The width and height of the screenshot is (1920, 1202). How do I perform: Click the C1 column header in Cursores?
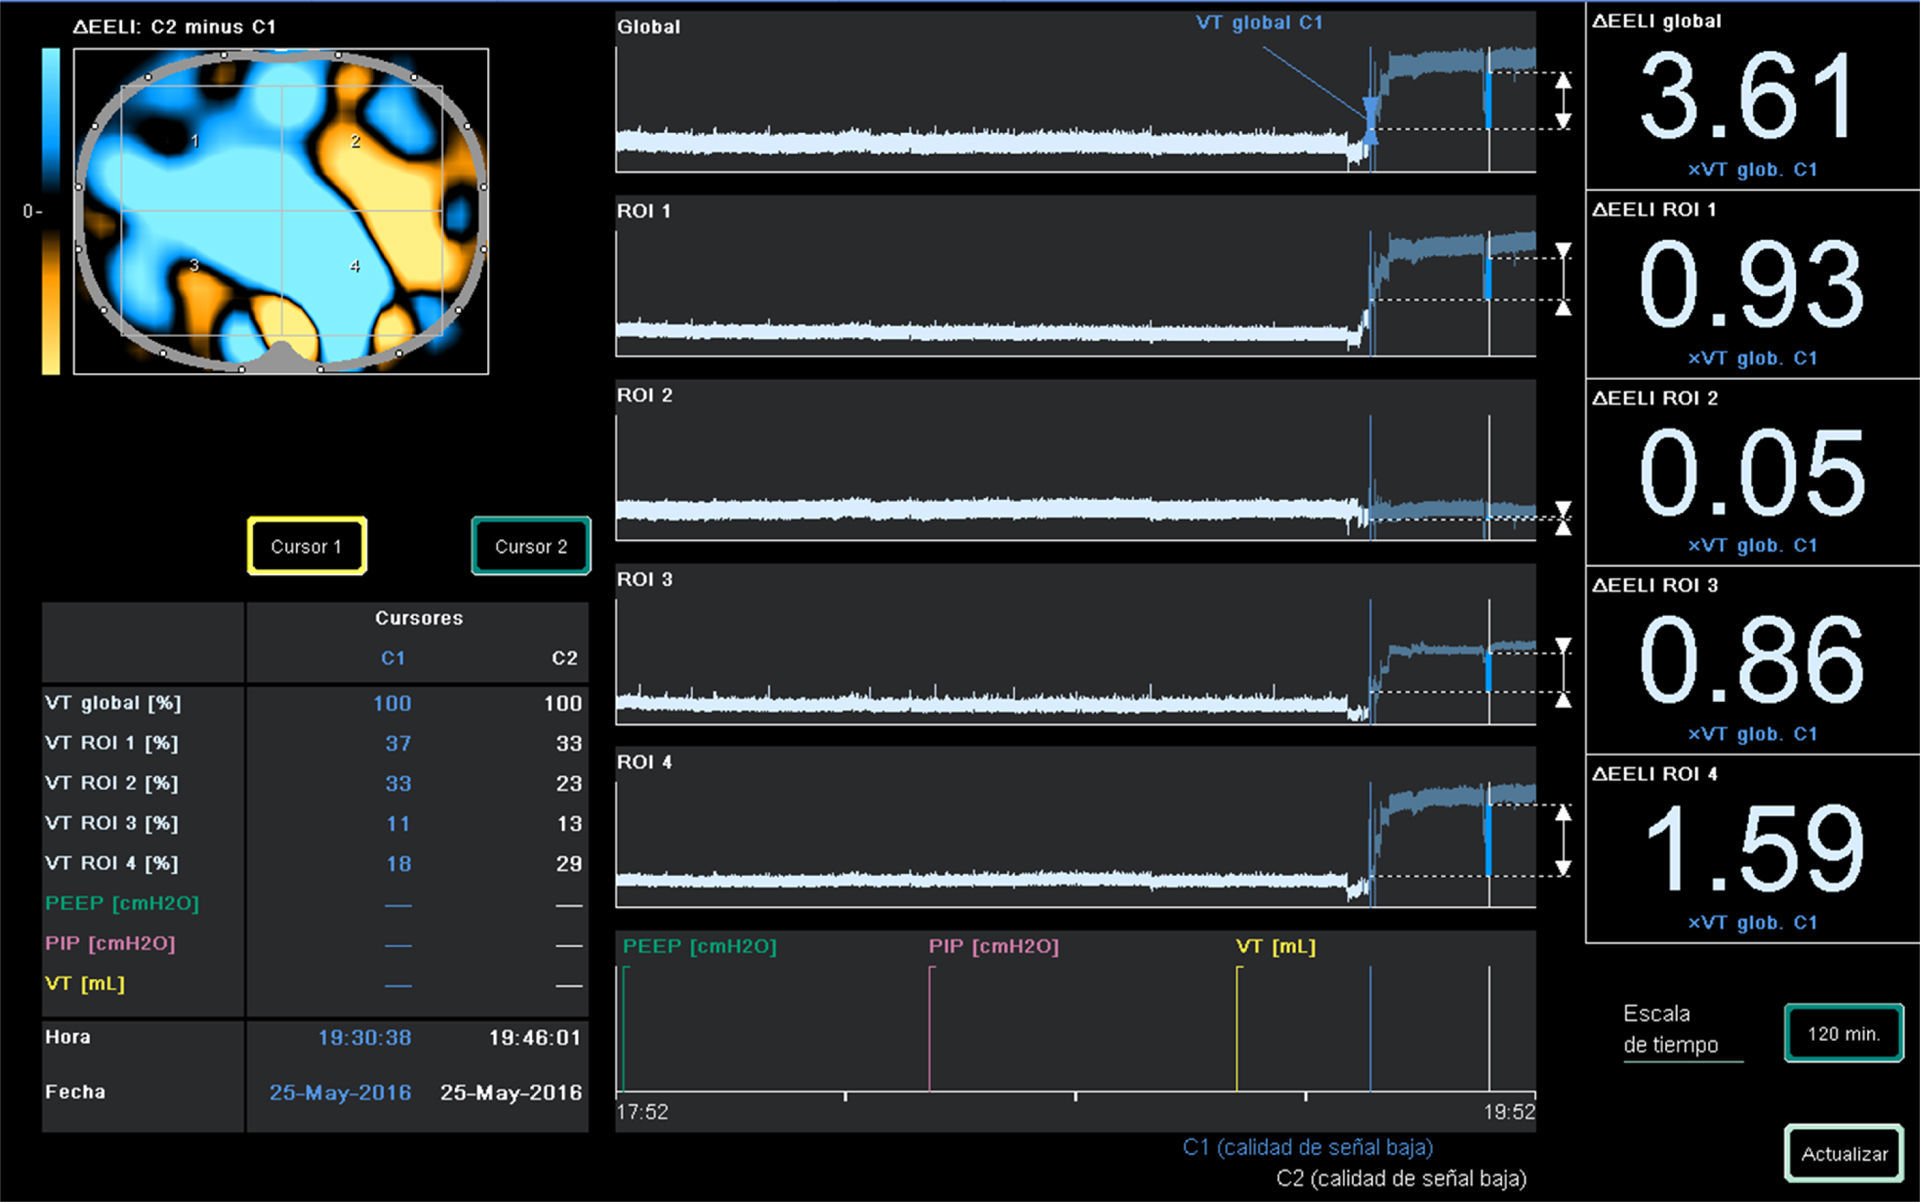393,658
